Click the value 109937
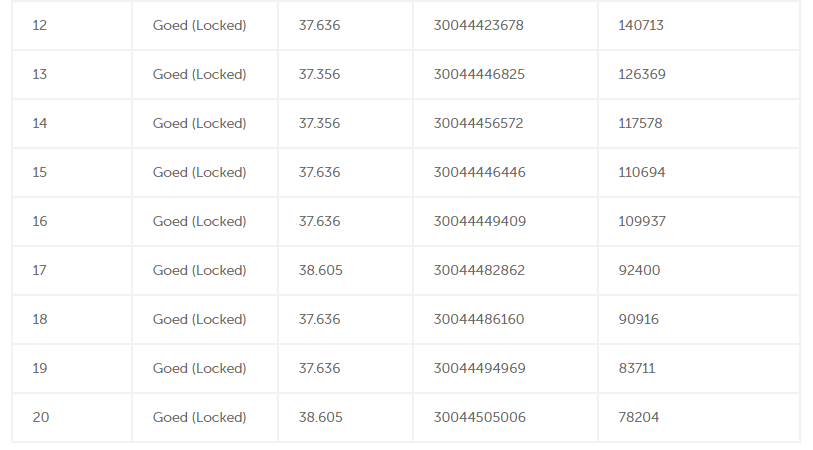Screen dimensions: 813x450 (x=642, y=221)
